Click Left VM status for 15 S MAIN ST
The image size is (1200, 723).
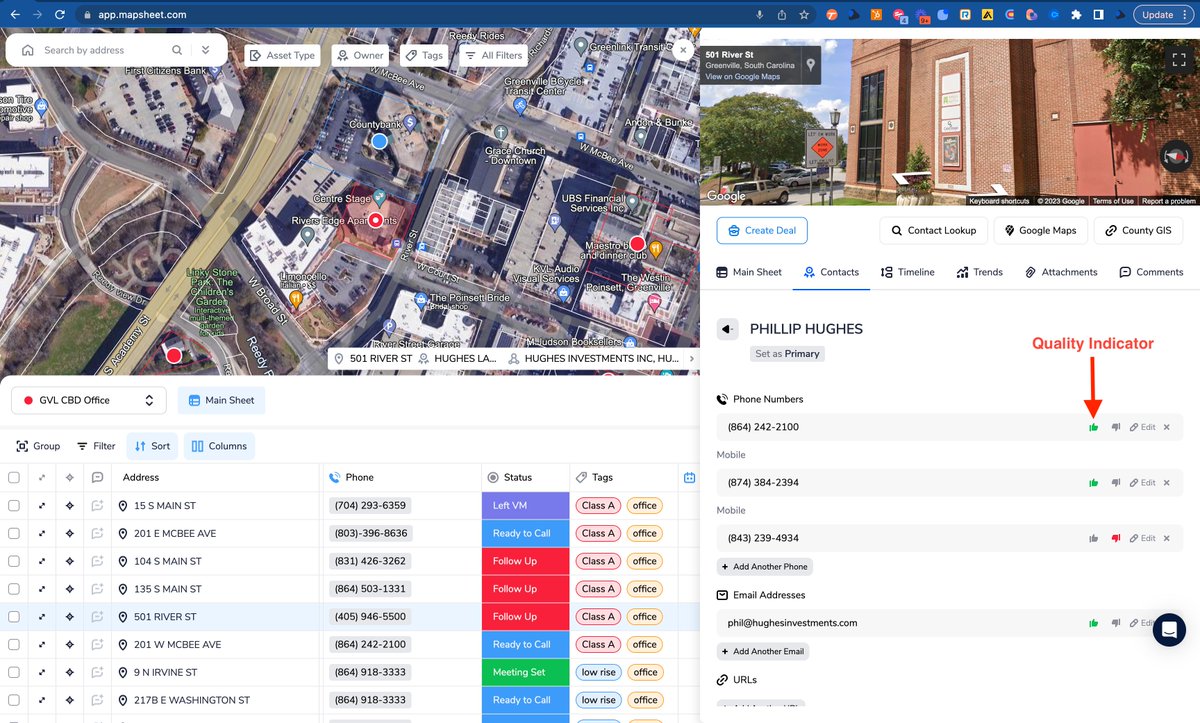tap(525, 506)
